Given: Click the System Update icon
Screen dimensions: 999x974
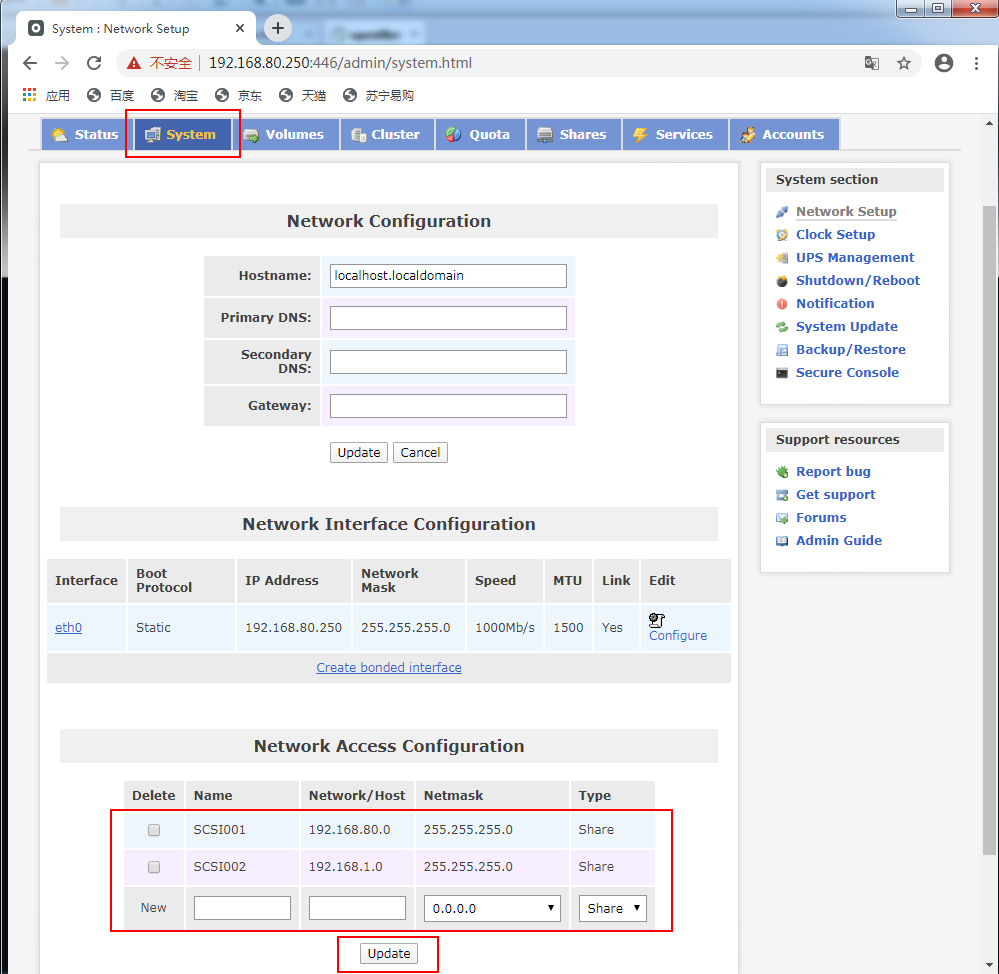Looking at the screenshot, I should (x=782, y=326).
